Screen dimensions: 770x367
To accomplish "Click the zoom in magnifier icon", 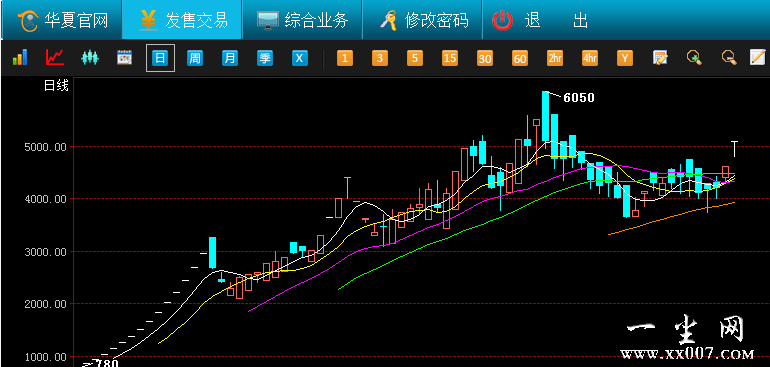I will [x=694, y=58].
